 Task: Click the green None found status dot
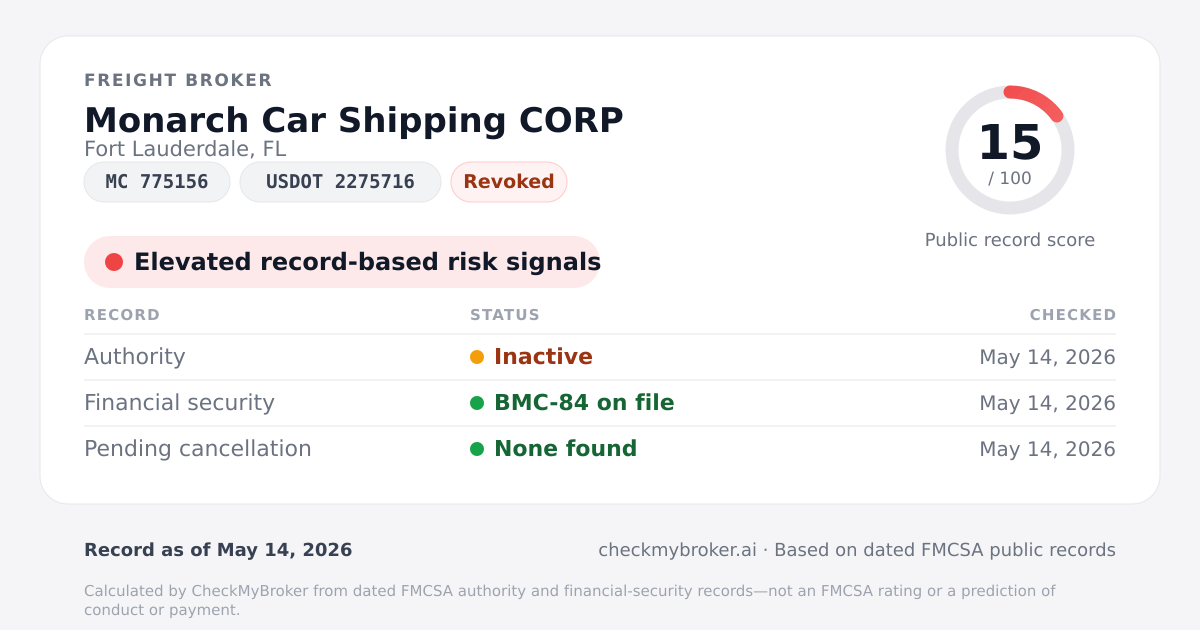point(477,449)
